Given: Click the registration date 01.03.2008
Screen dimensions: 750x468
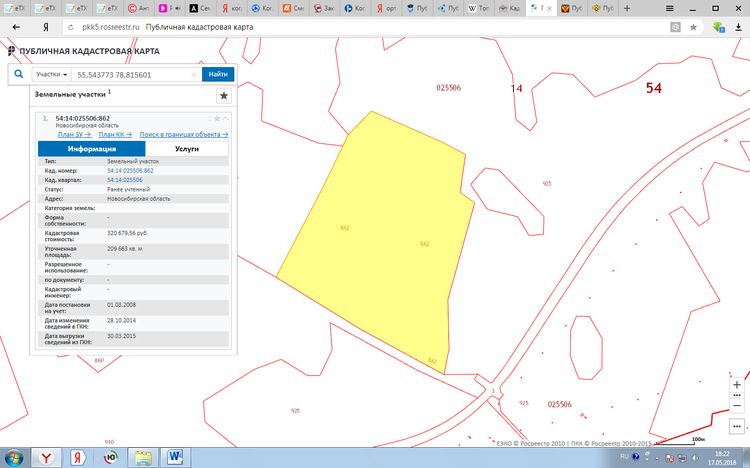Looking at the screenshot, I should 121,305.
